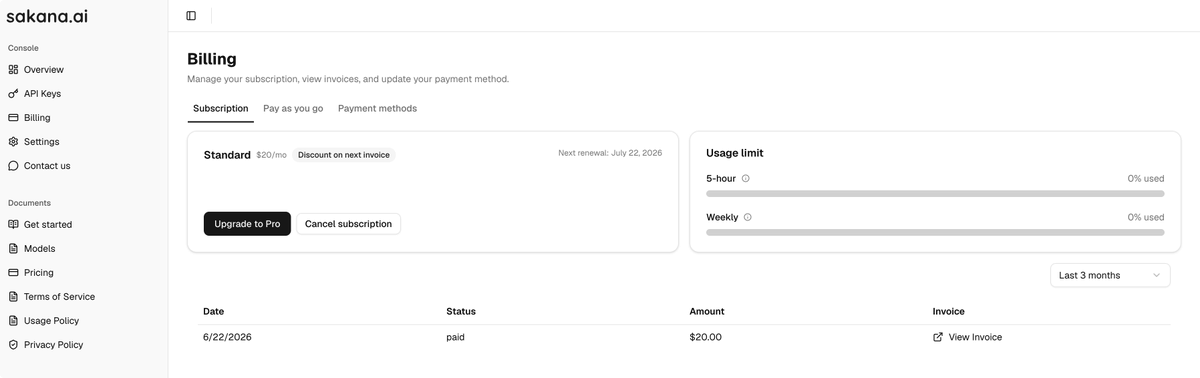Image resolution: width=1200 pixels, height=378 pixels.
Task: Toggle the sidebar panel icon
Action: coord(191,16)
